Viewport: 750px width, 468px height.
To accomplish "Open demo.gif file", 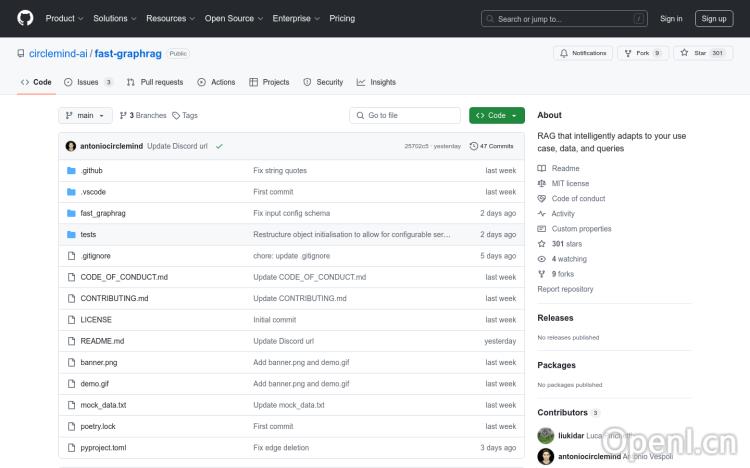I will pyautogui.click(x=95, y=384).
